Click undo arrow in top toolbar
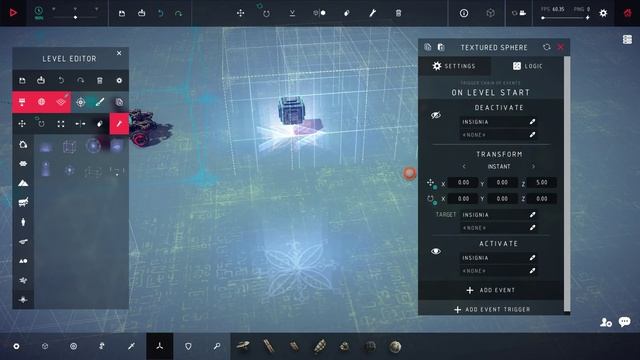Image resolution: width=640 pixels, height=360 pixels. tap(160, 13)
